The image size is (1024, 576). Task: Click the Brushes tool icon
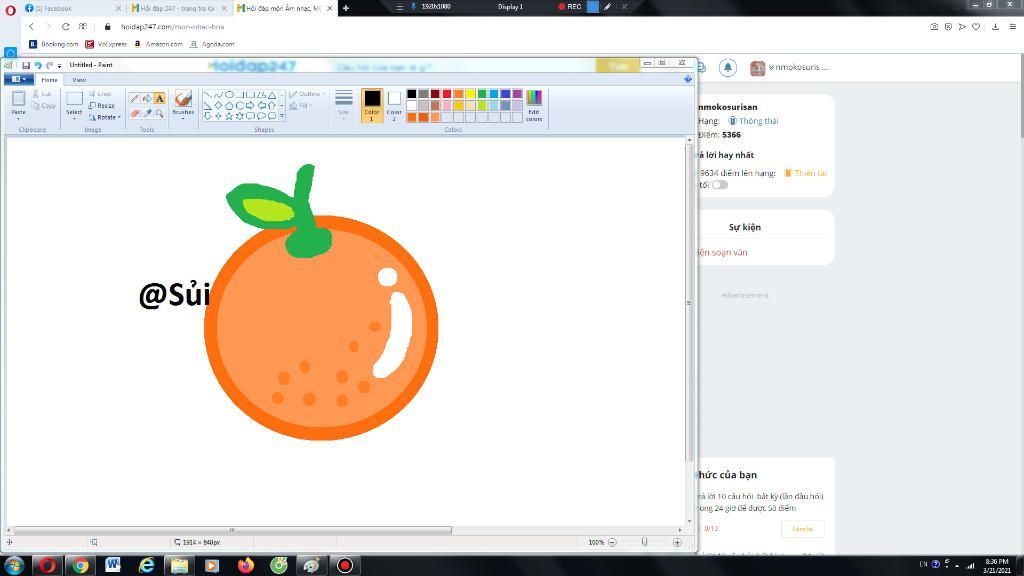183,99
